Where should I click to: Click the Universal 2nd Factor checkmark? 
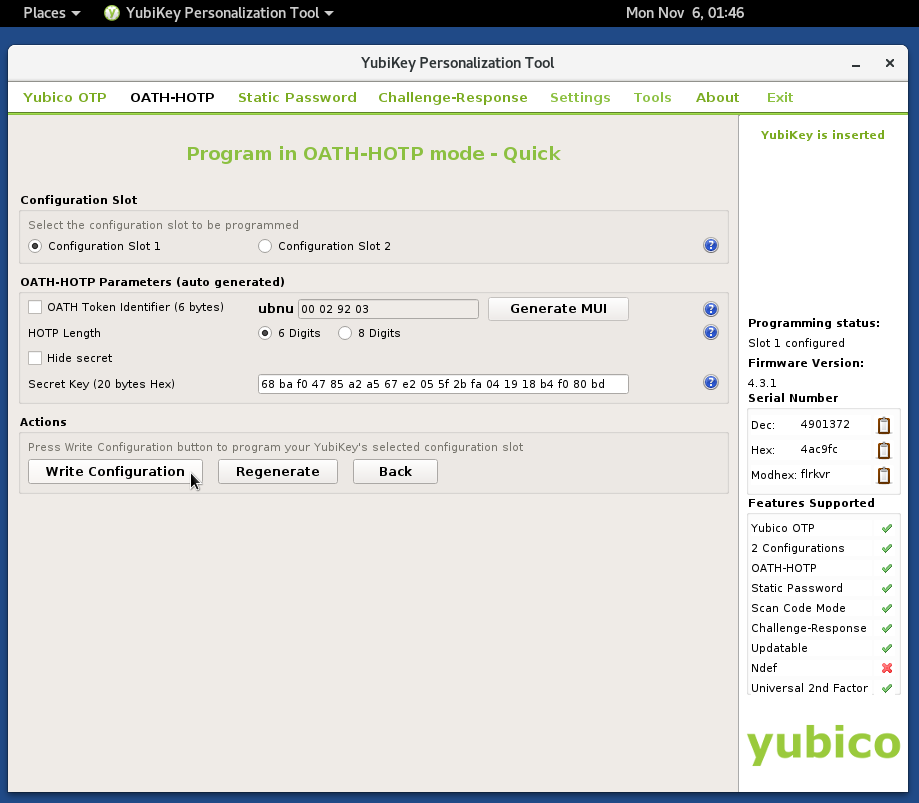[887, 688]
